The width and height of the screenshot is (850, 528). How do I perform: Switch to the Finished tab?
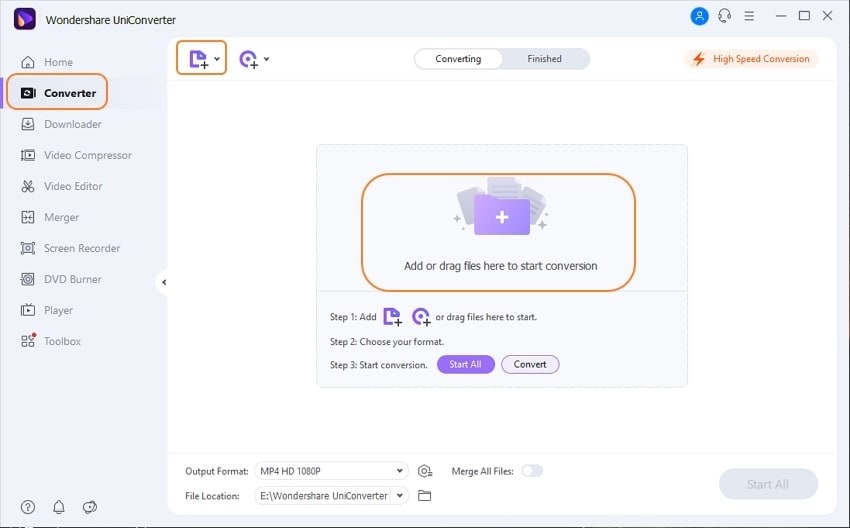point(544,59)
